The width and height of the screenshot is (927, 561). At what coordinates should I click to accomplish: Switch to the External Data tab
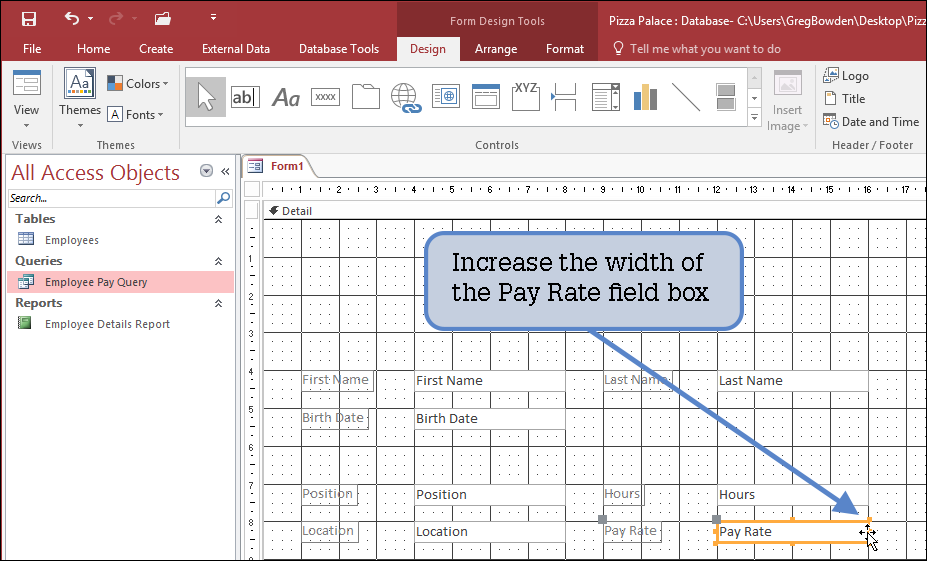(236, 49)
